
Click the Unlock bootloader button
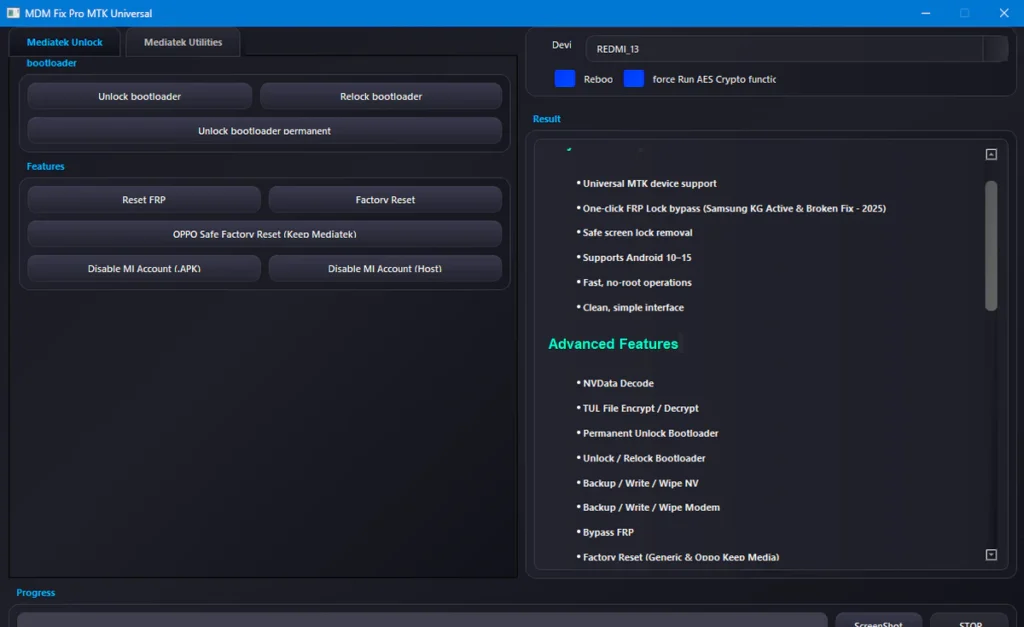139,97
